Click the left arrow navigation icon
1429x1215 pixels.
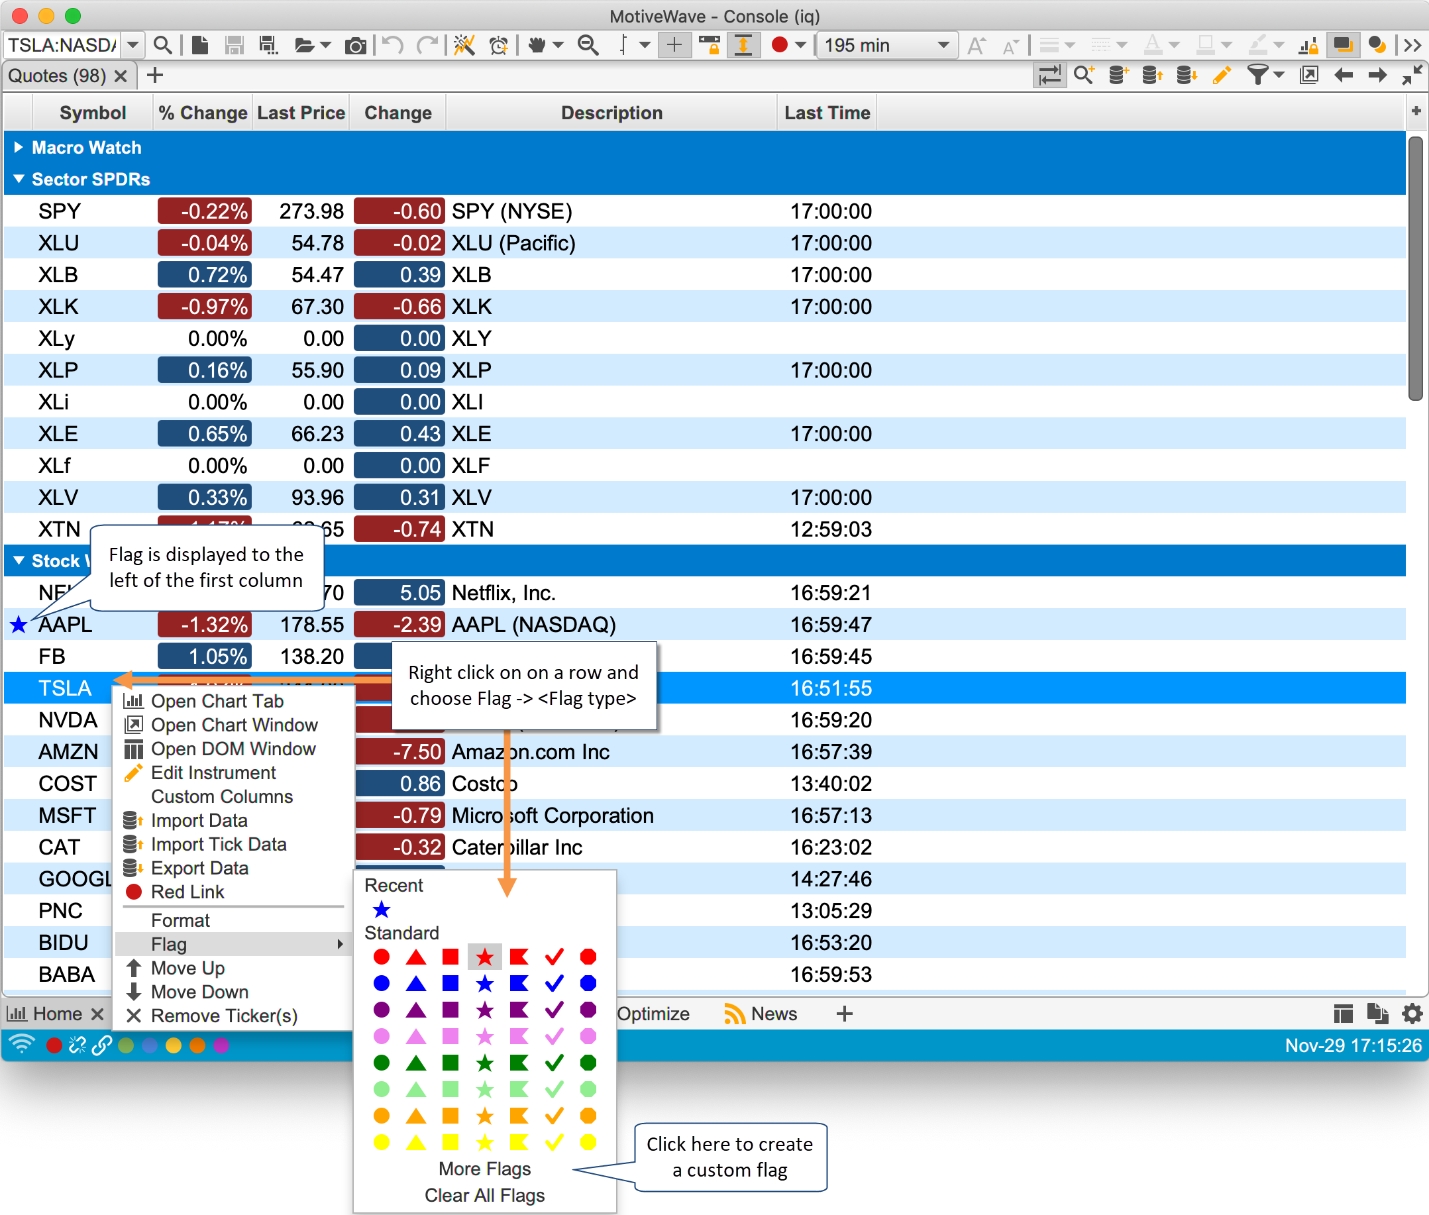coord(1343,75)
